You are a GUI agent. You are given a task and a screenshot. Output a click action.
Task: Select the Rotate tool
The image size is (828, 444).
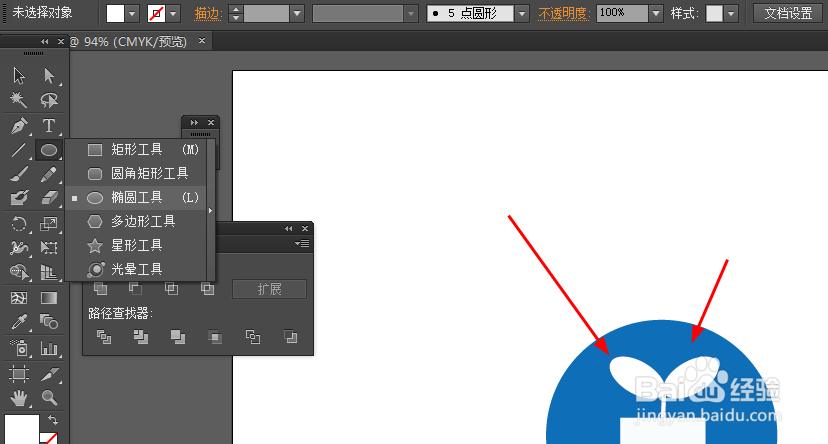coord(19,224)
